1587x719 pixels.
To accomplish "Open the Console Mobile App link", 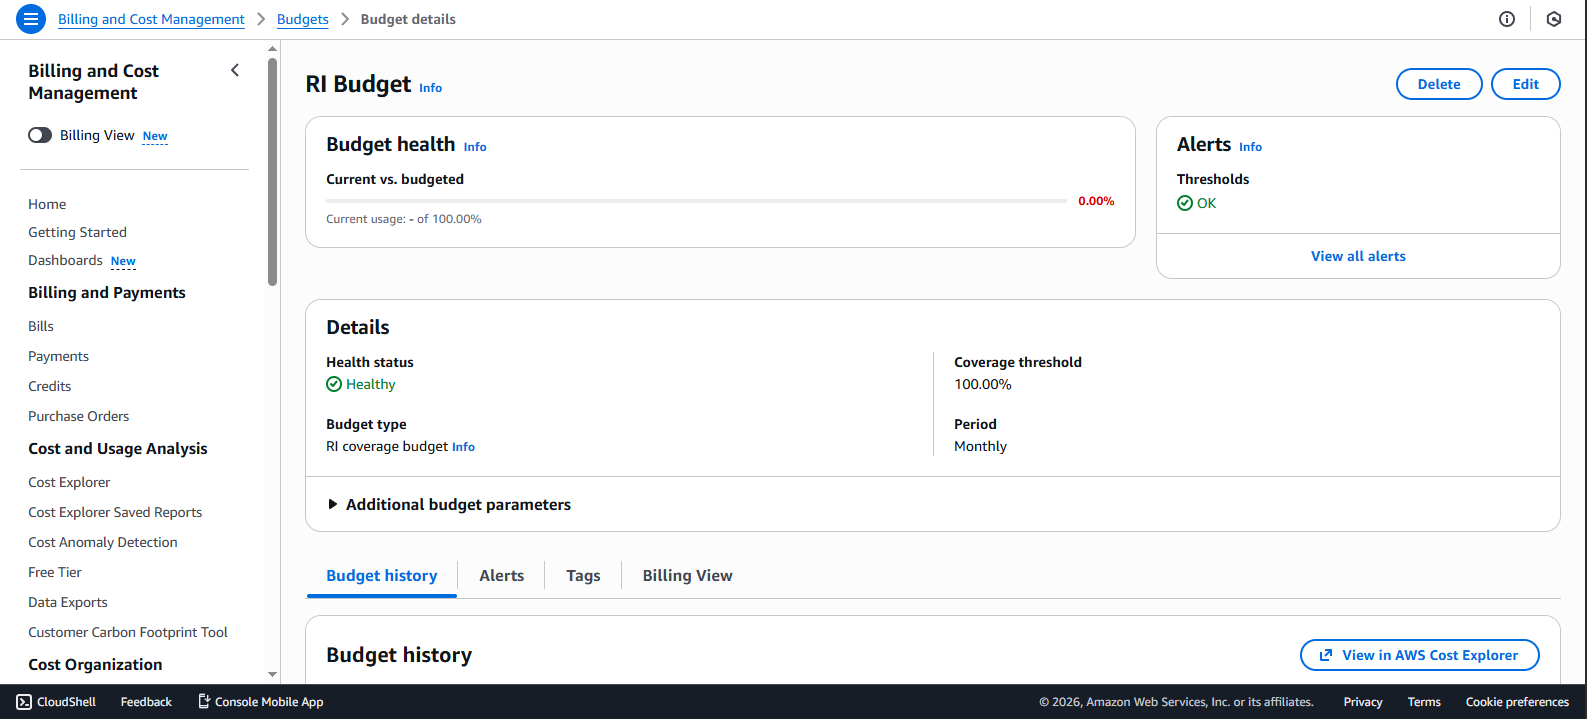I will coord(260,702).
